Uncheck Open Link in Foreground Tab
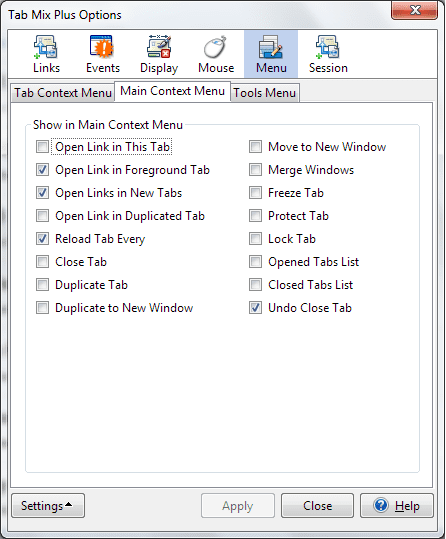The height and width of the screenshot is (539, 446). 42,170
